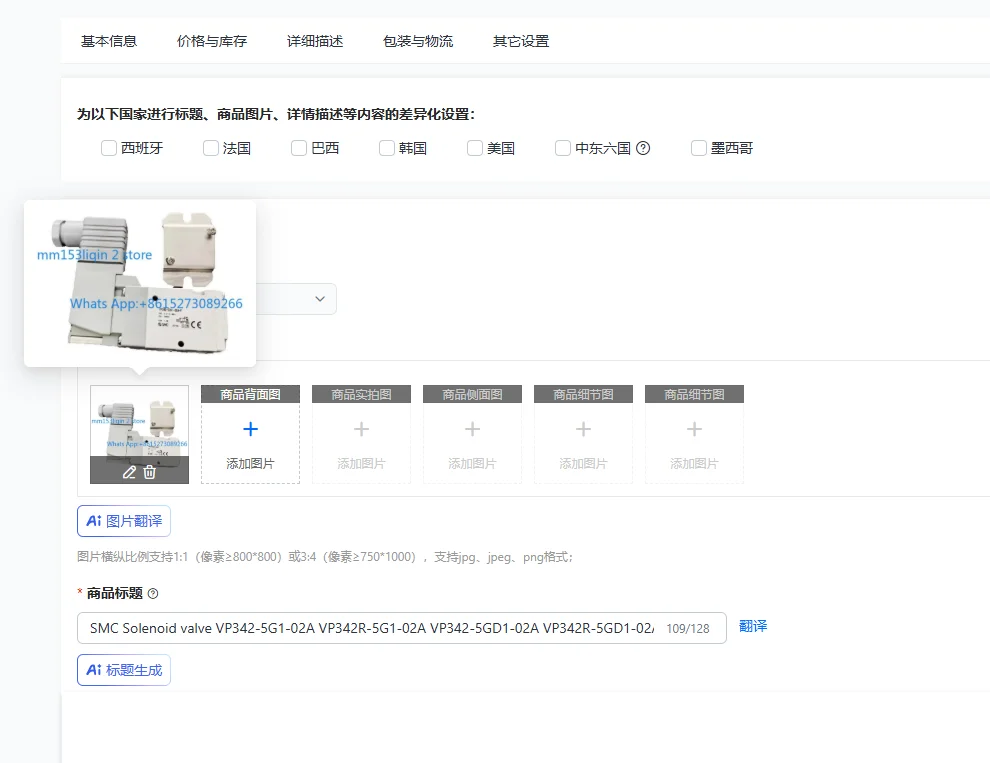Screen dimensions: 990x763
Task: Select the 美国 checkbox
Action: 475,148
